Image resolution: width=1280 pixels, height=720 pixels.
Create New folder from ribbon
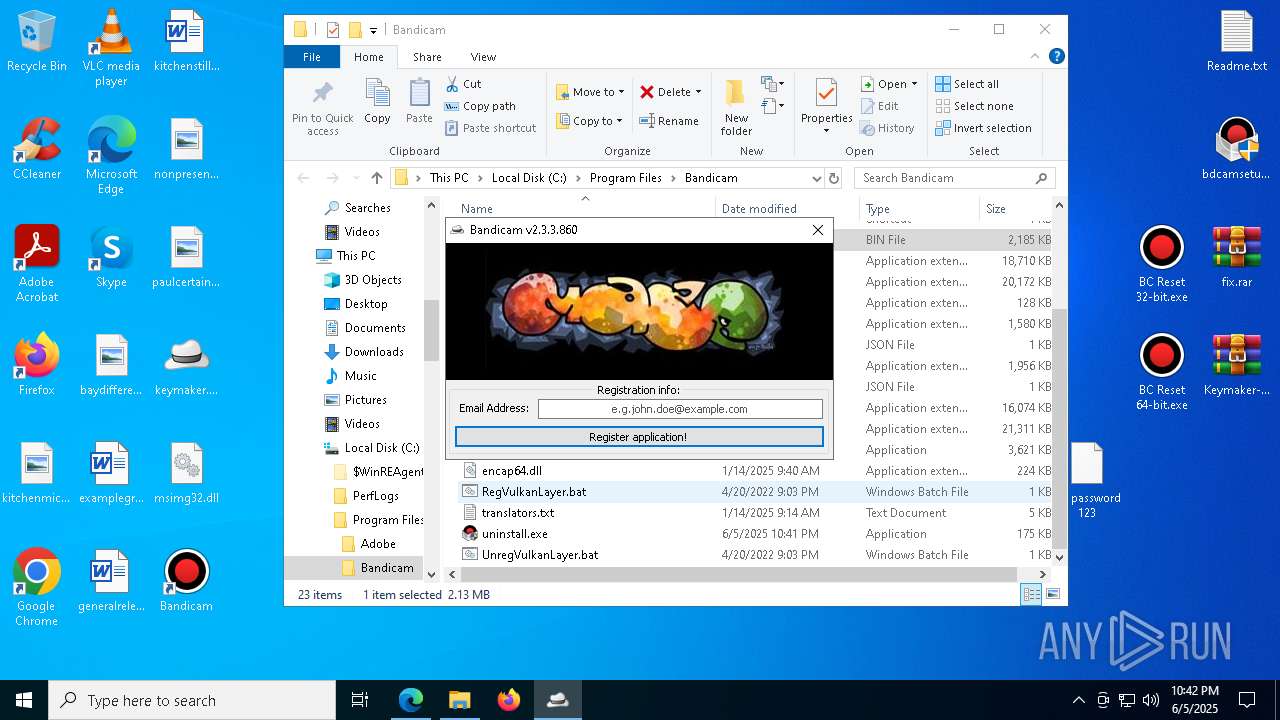click(736, 108)
